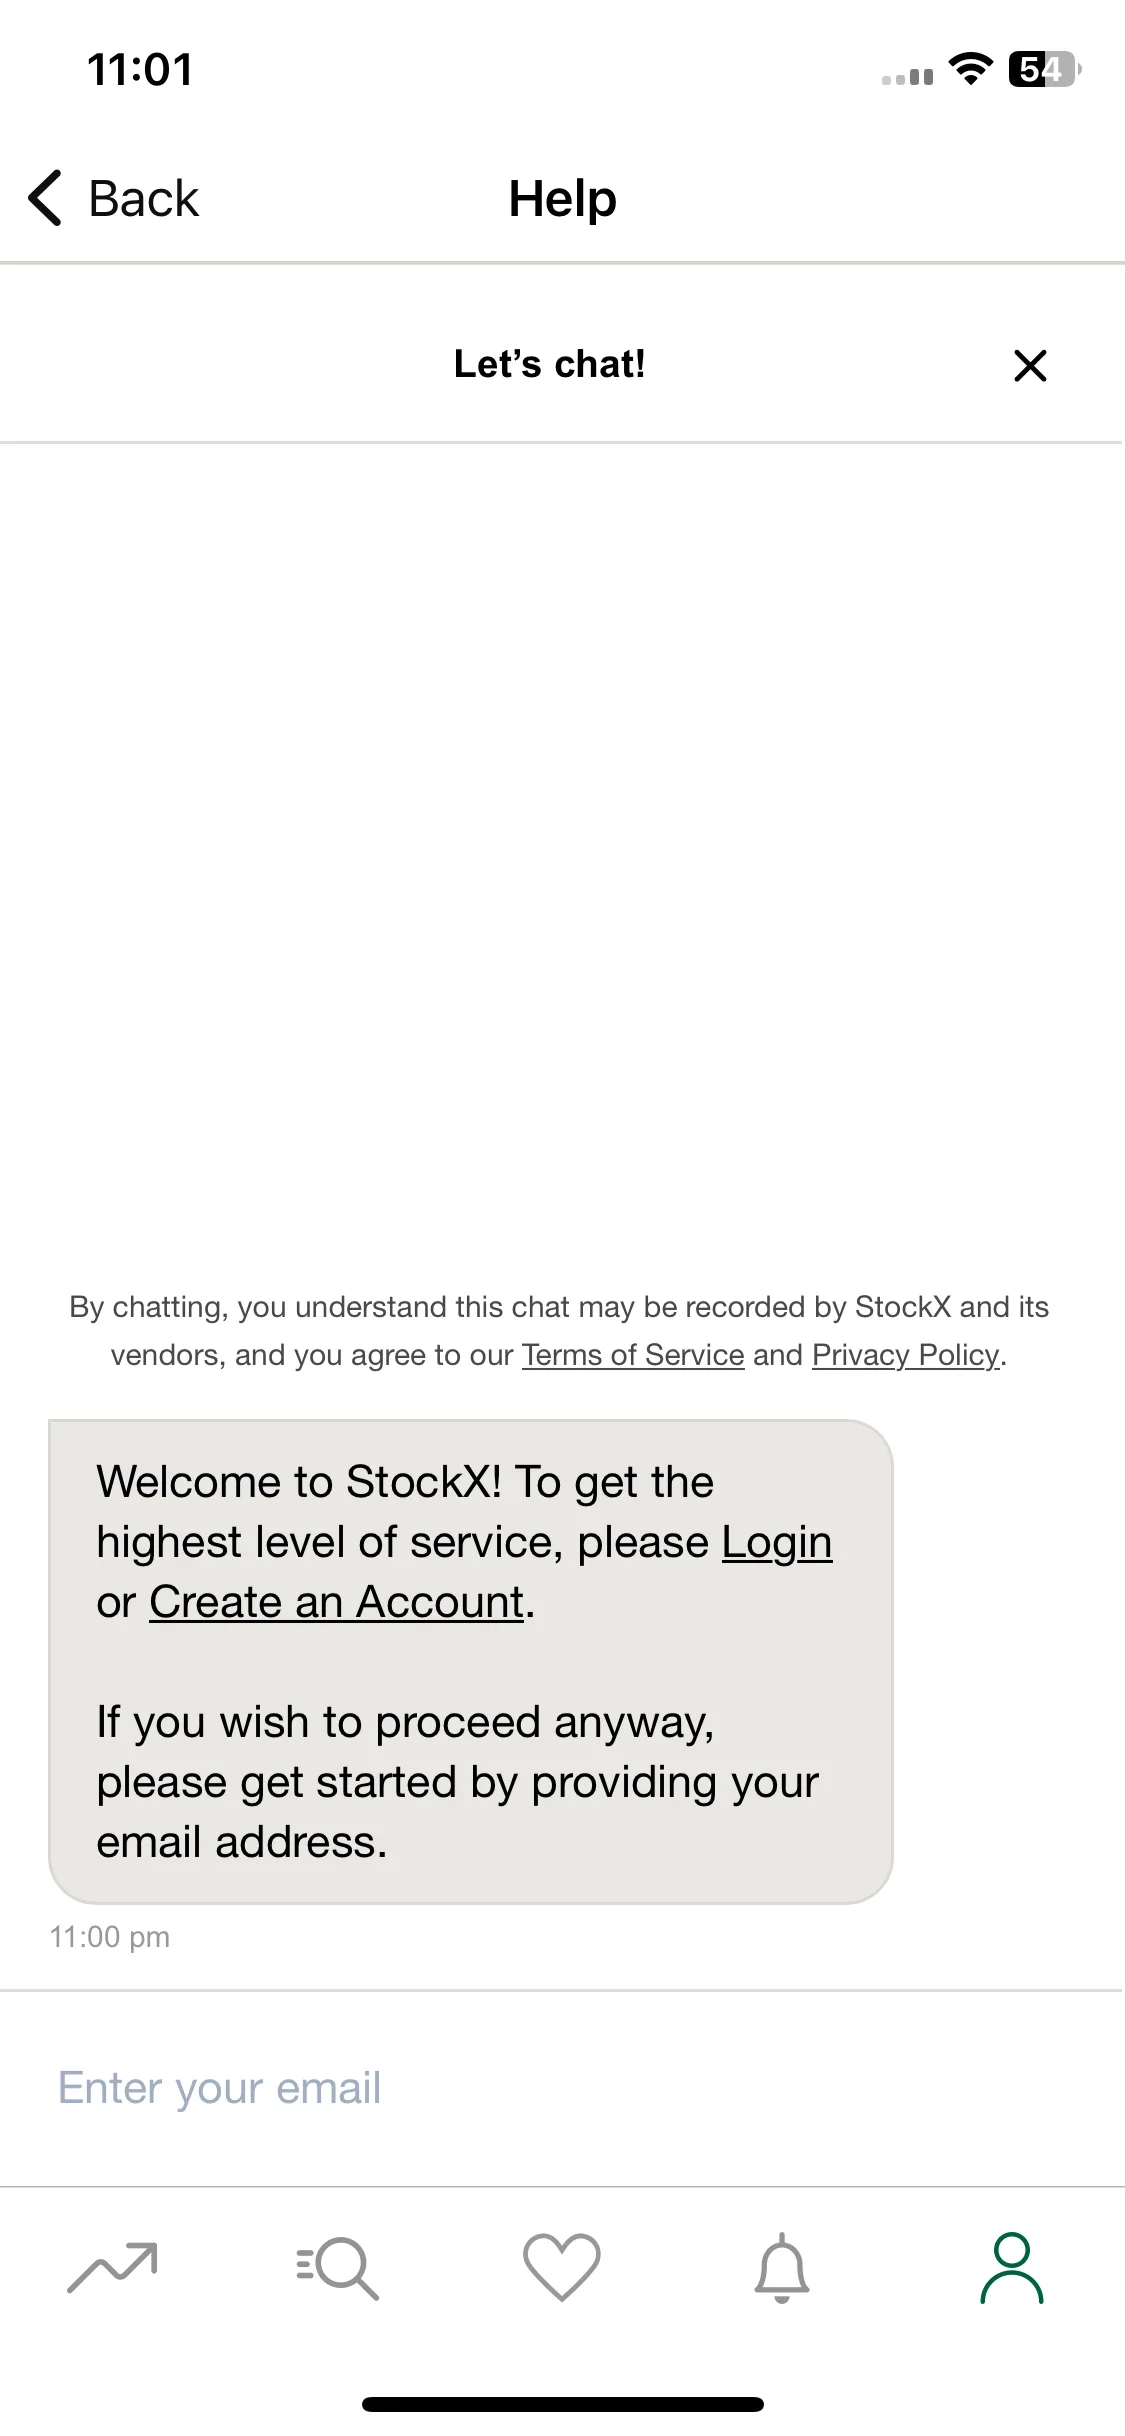
Task: Open the notifications bell tab
Action: [x=782, y=2268]
